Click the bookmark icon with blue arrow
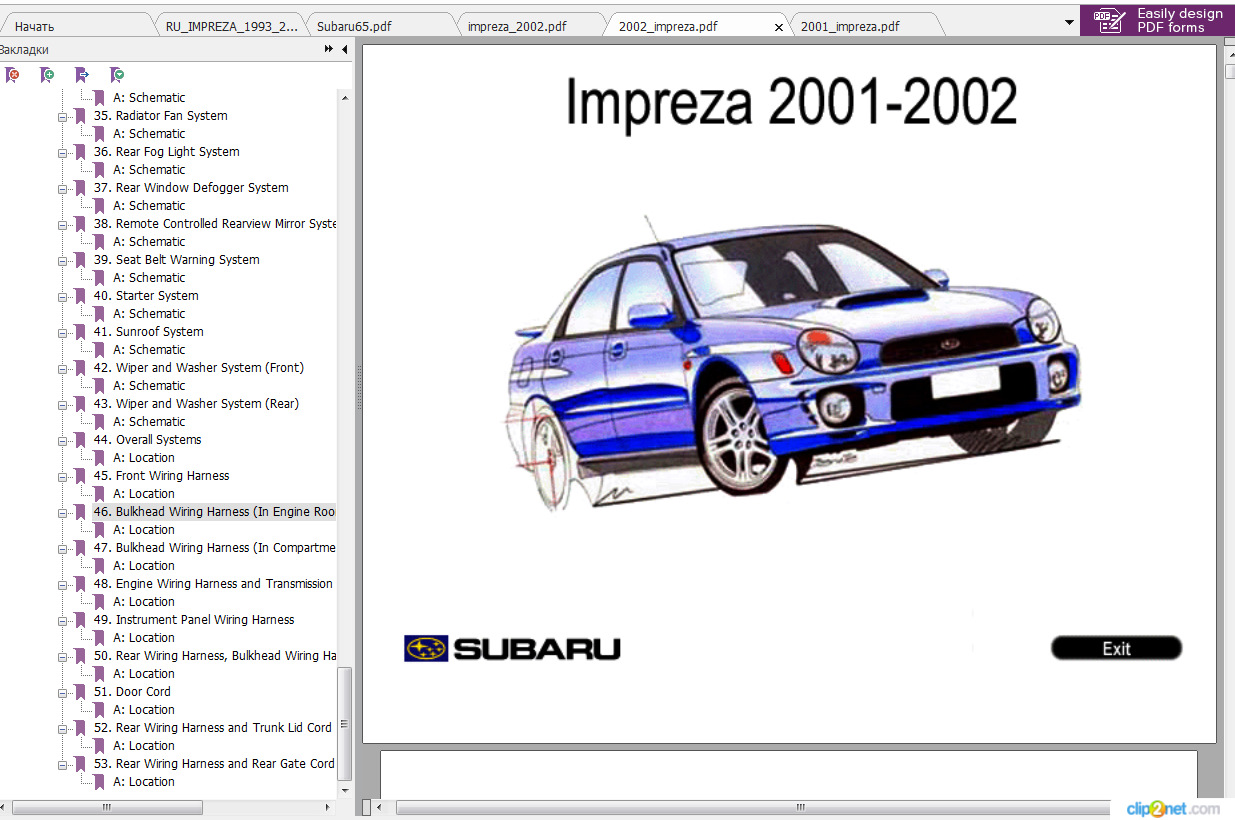Screen dimensions: 1235x820 (x=82, y=75)
